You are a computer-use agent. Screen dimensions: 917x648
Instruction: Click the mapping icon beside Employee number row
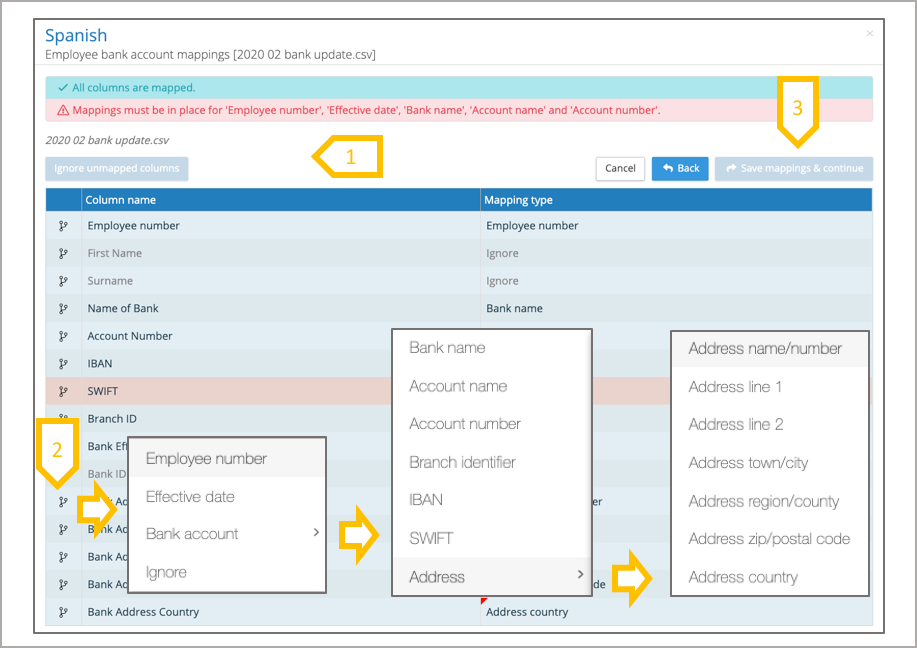click(63, 226)
